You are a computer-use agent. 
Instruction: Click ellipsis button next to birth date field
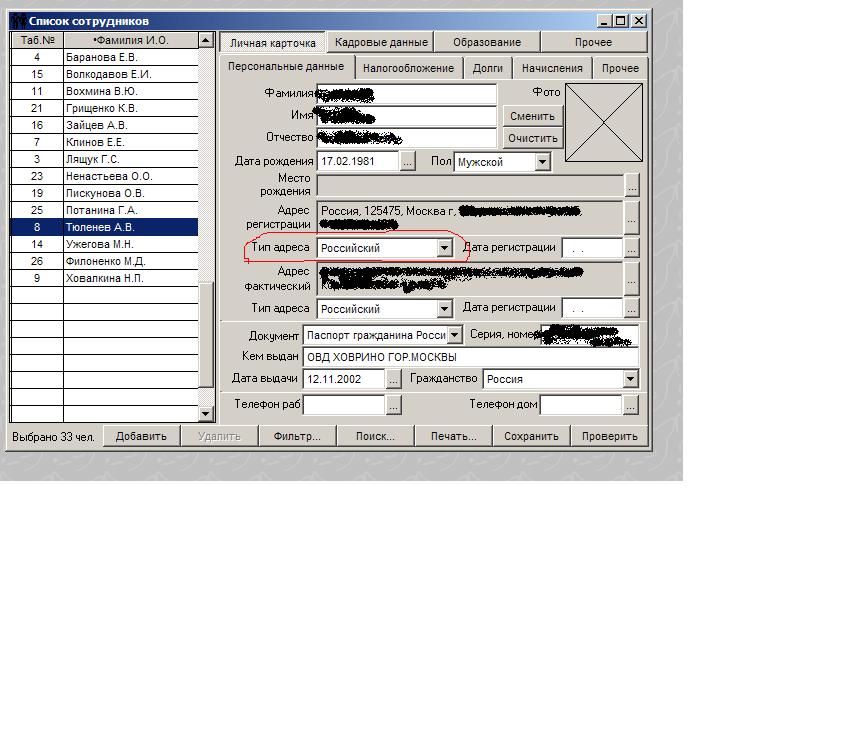408,162
